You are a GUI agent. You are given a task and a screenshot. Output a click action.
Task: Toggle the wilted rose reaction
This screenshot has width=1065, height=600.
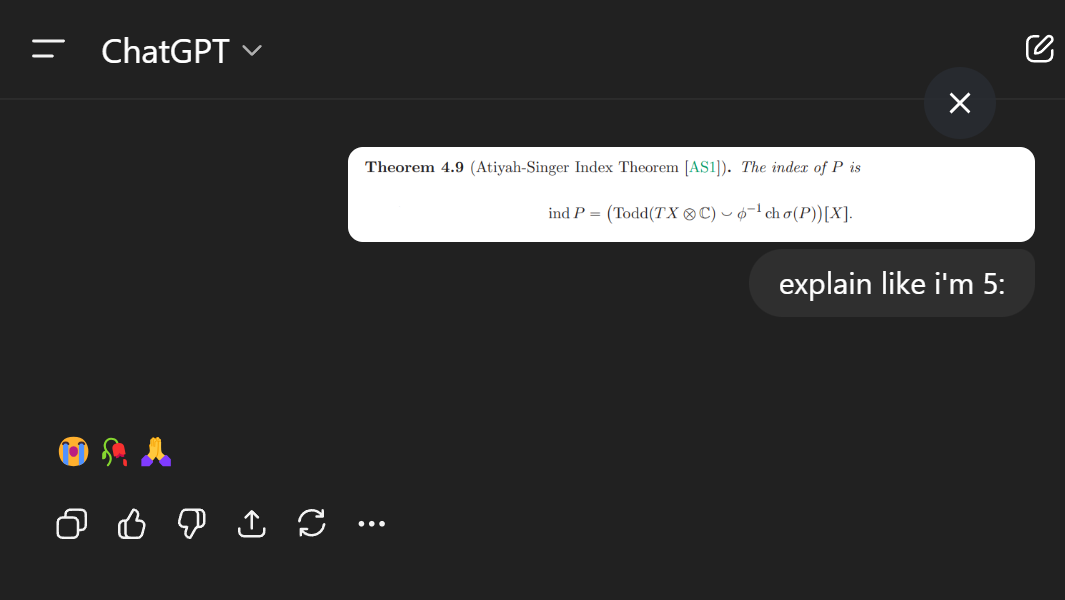click(x=113, y=451)
